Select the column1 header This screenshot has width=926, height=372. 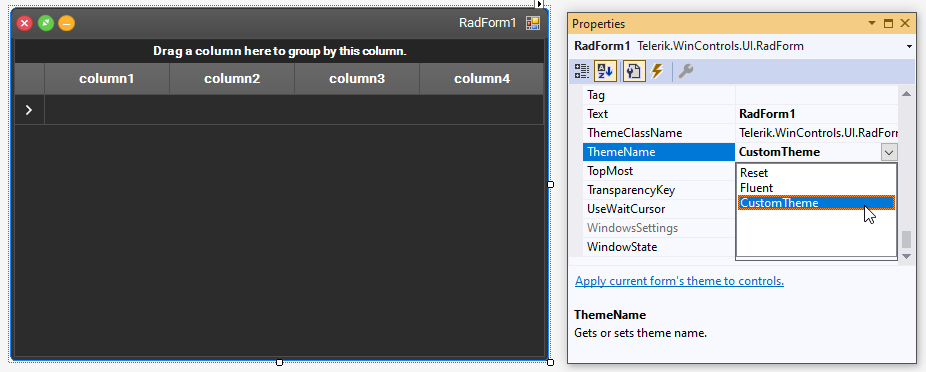[x=107, y=79]
